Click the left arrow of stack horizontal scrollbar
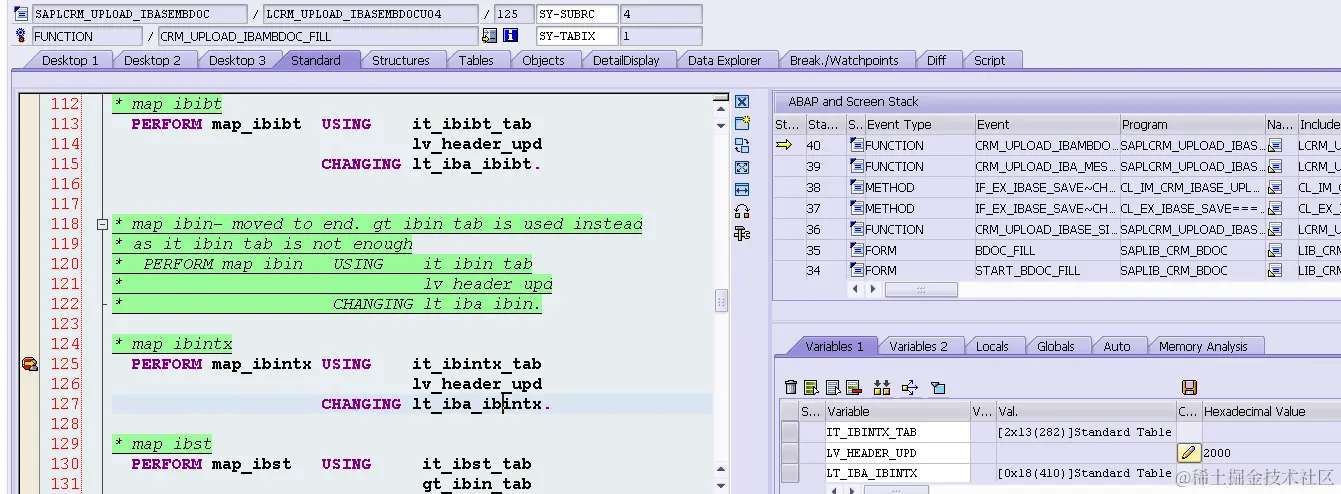This screenshot has height=494, width=1341. pyautogui.click(x=853, y=290)
